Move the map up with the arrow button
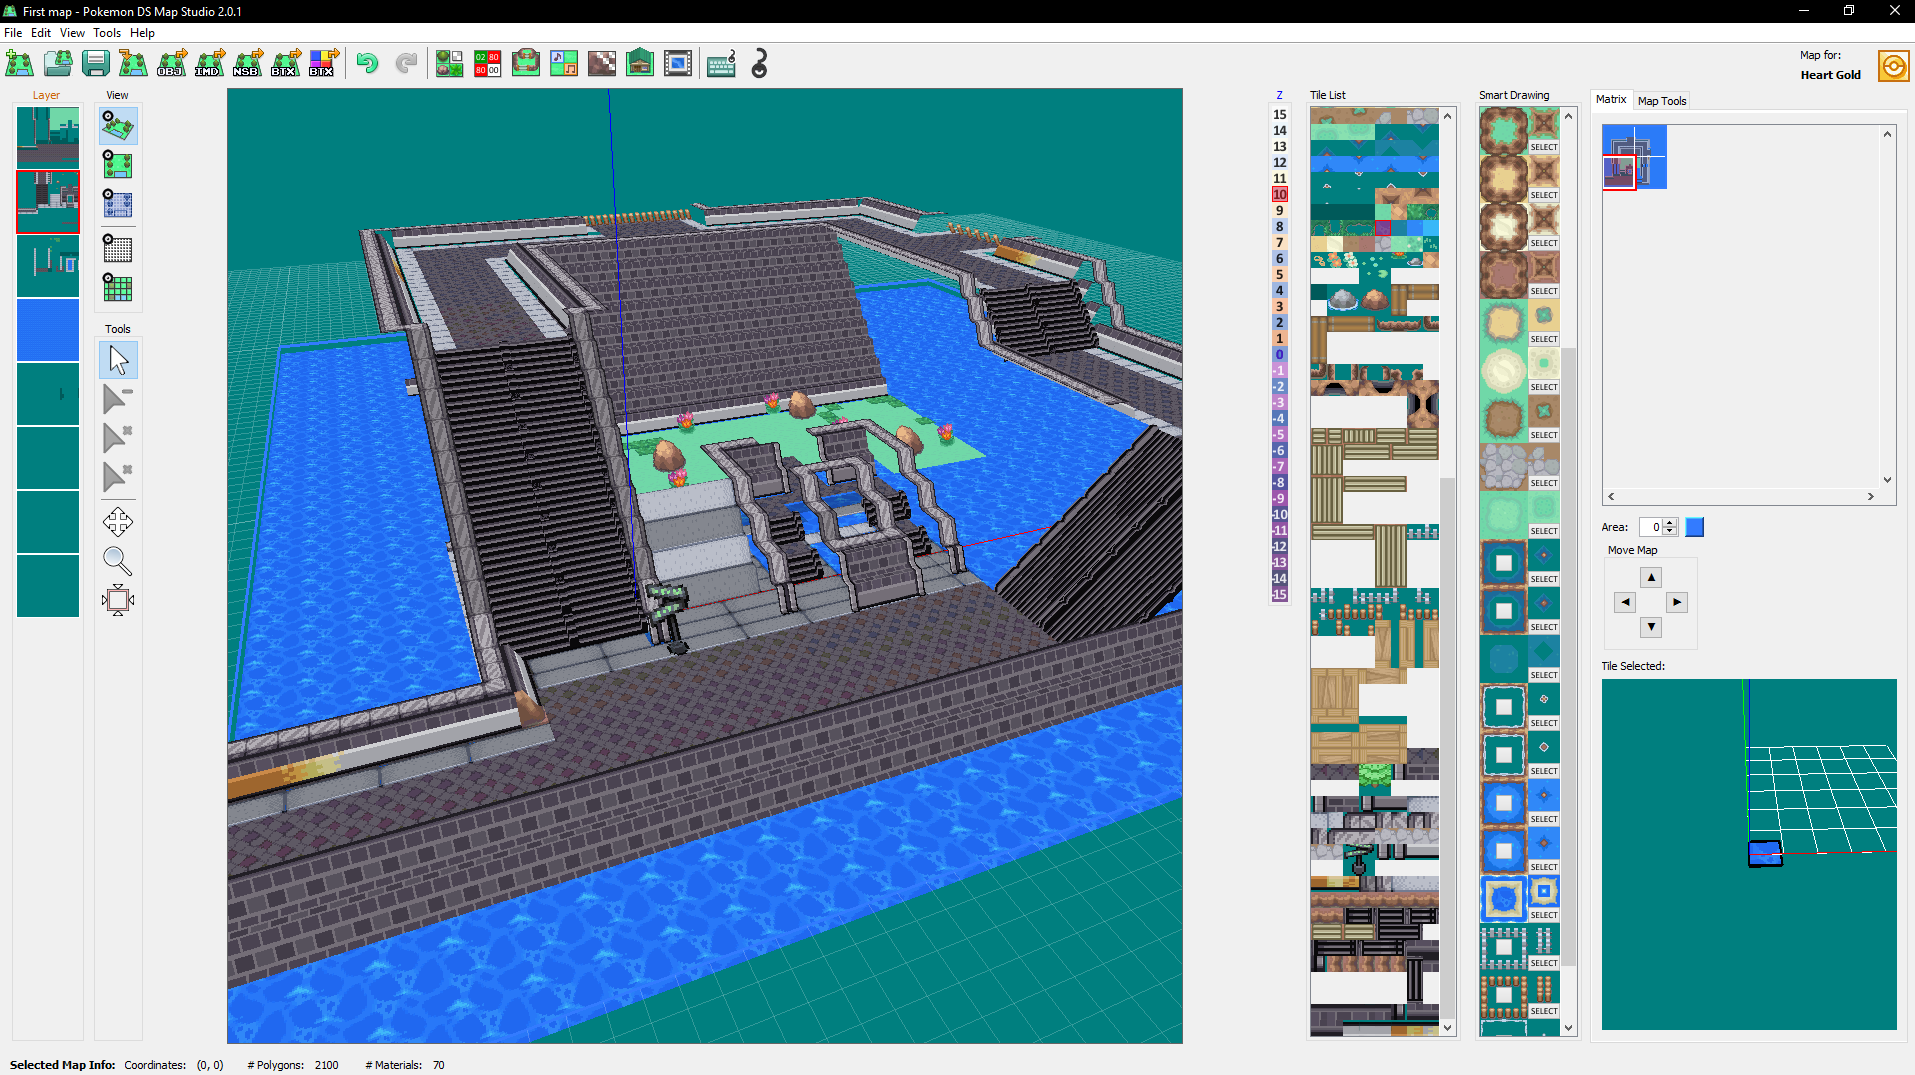The width and height of the screenshot is (1915, 1075). (1651, 577)
